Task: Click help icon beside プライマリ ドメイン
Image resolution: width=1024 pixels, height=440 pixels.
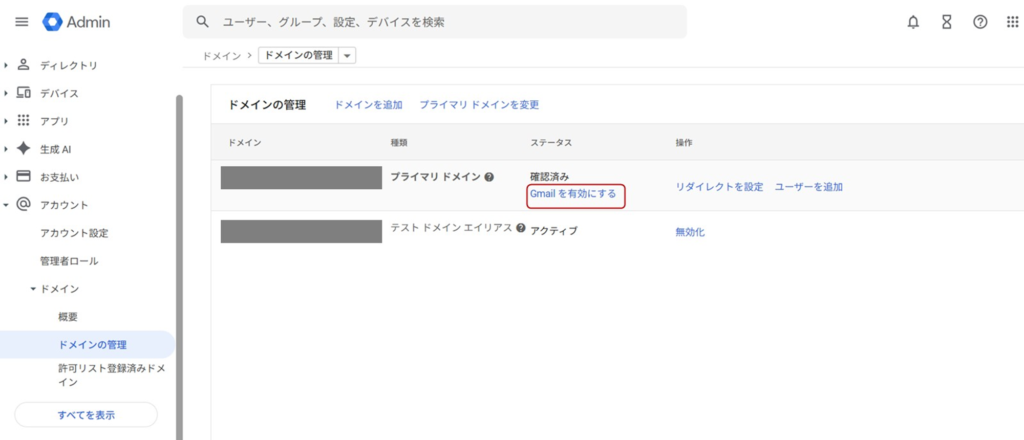Action: click(489, 177)
